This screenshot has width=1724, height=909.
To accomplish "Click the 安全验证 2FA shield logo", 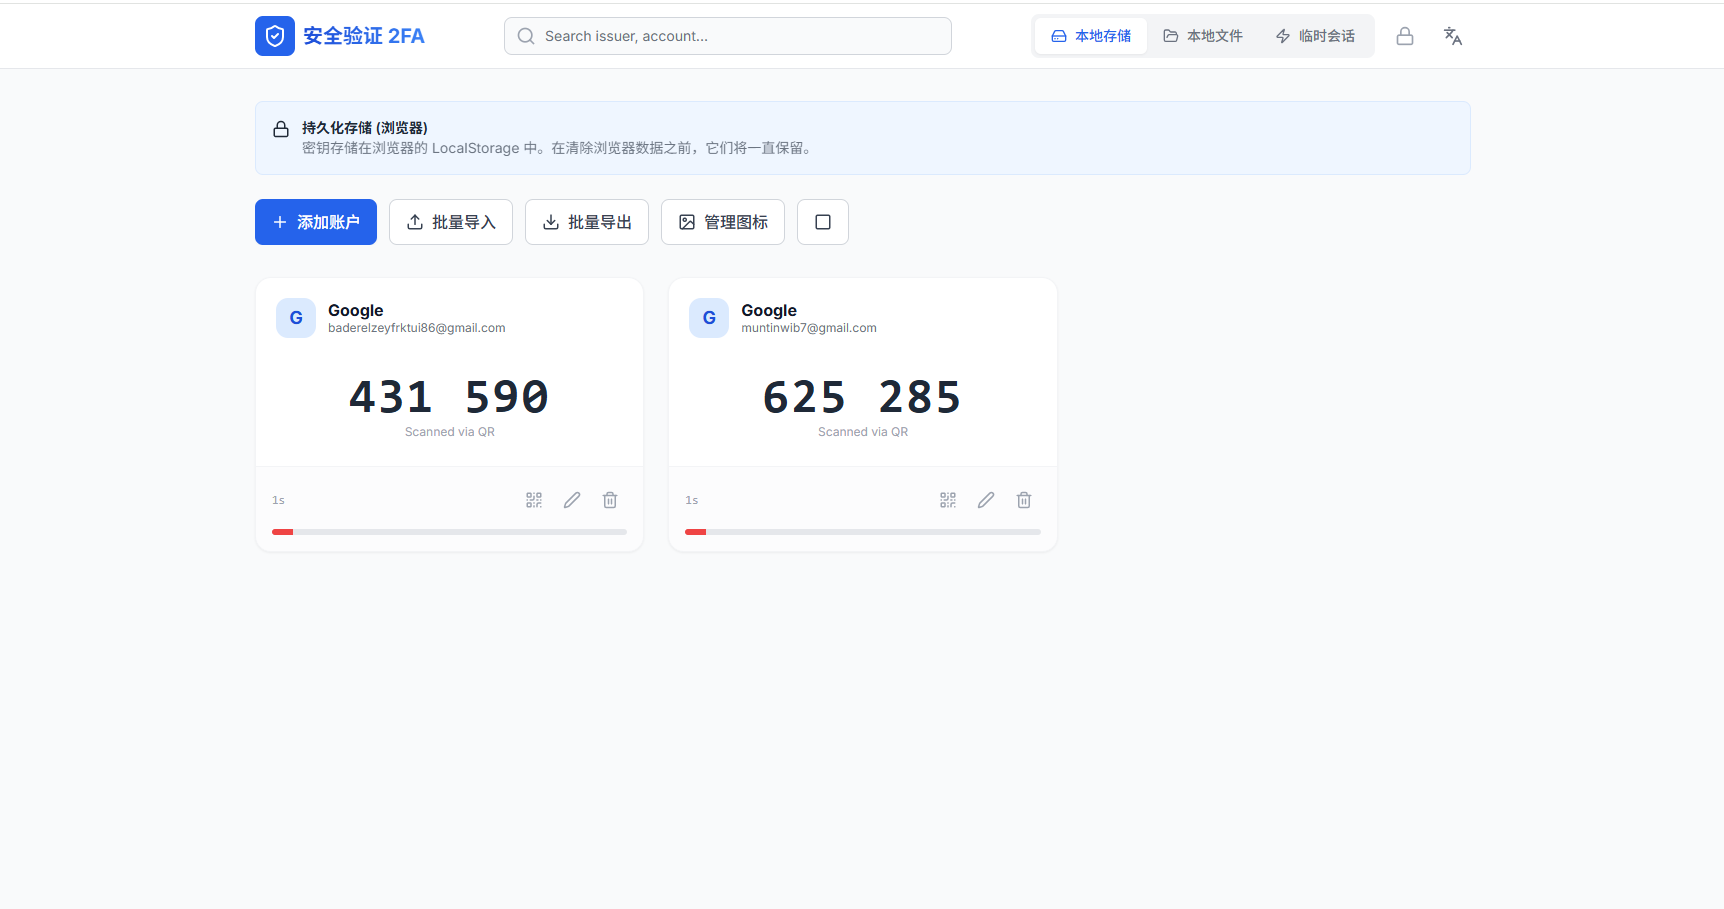I will pyautogui.click(x=274, y=35).
